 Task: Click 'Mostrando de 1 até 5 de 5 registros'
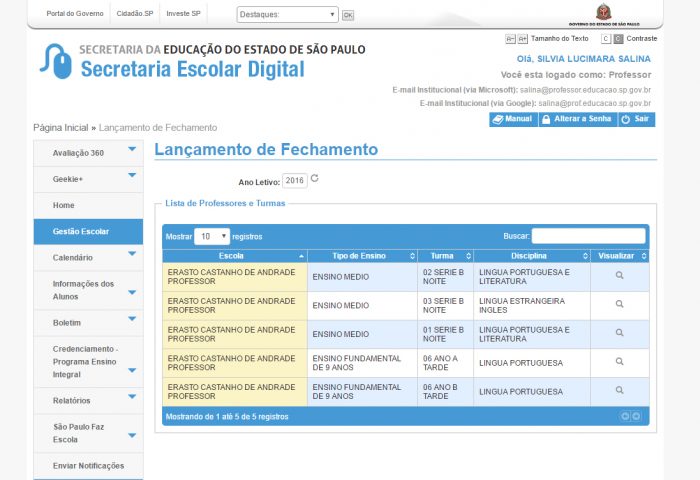(x=227, y=417)
